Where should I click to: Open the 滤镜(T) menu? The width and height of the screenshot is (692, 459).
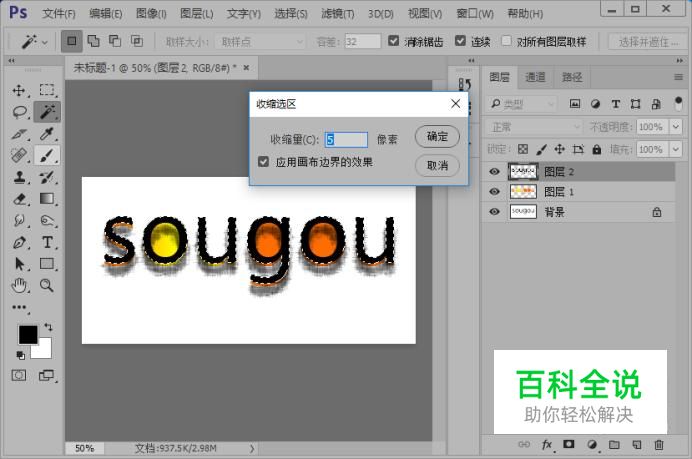338,14
